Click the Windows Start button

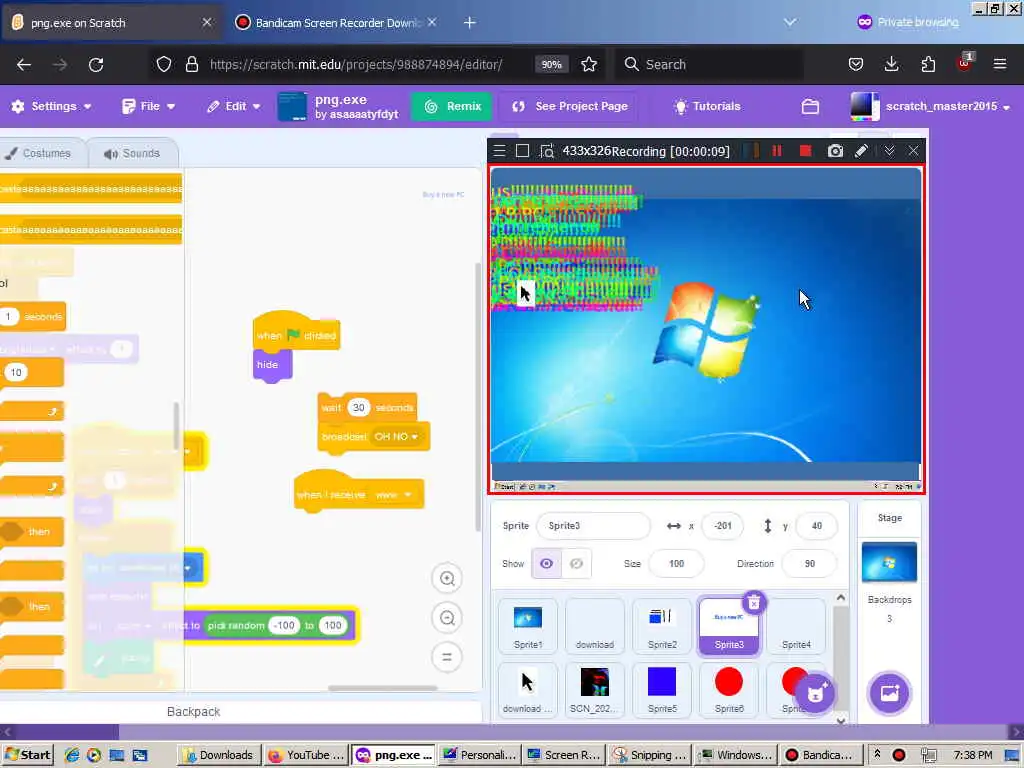tap(27, 755)
